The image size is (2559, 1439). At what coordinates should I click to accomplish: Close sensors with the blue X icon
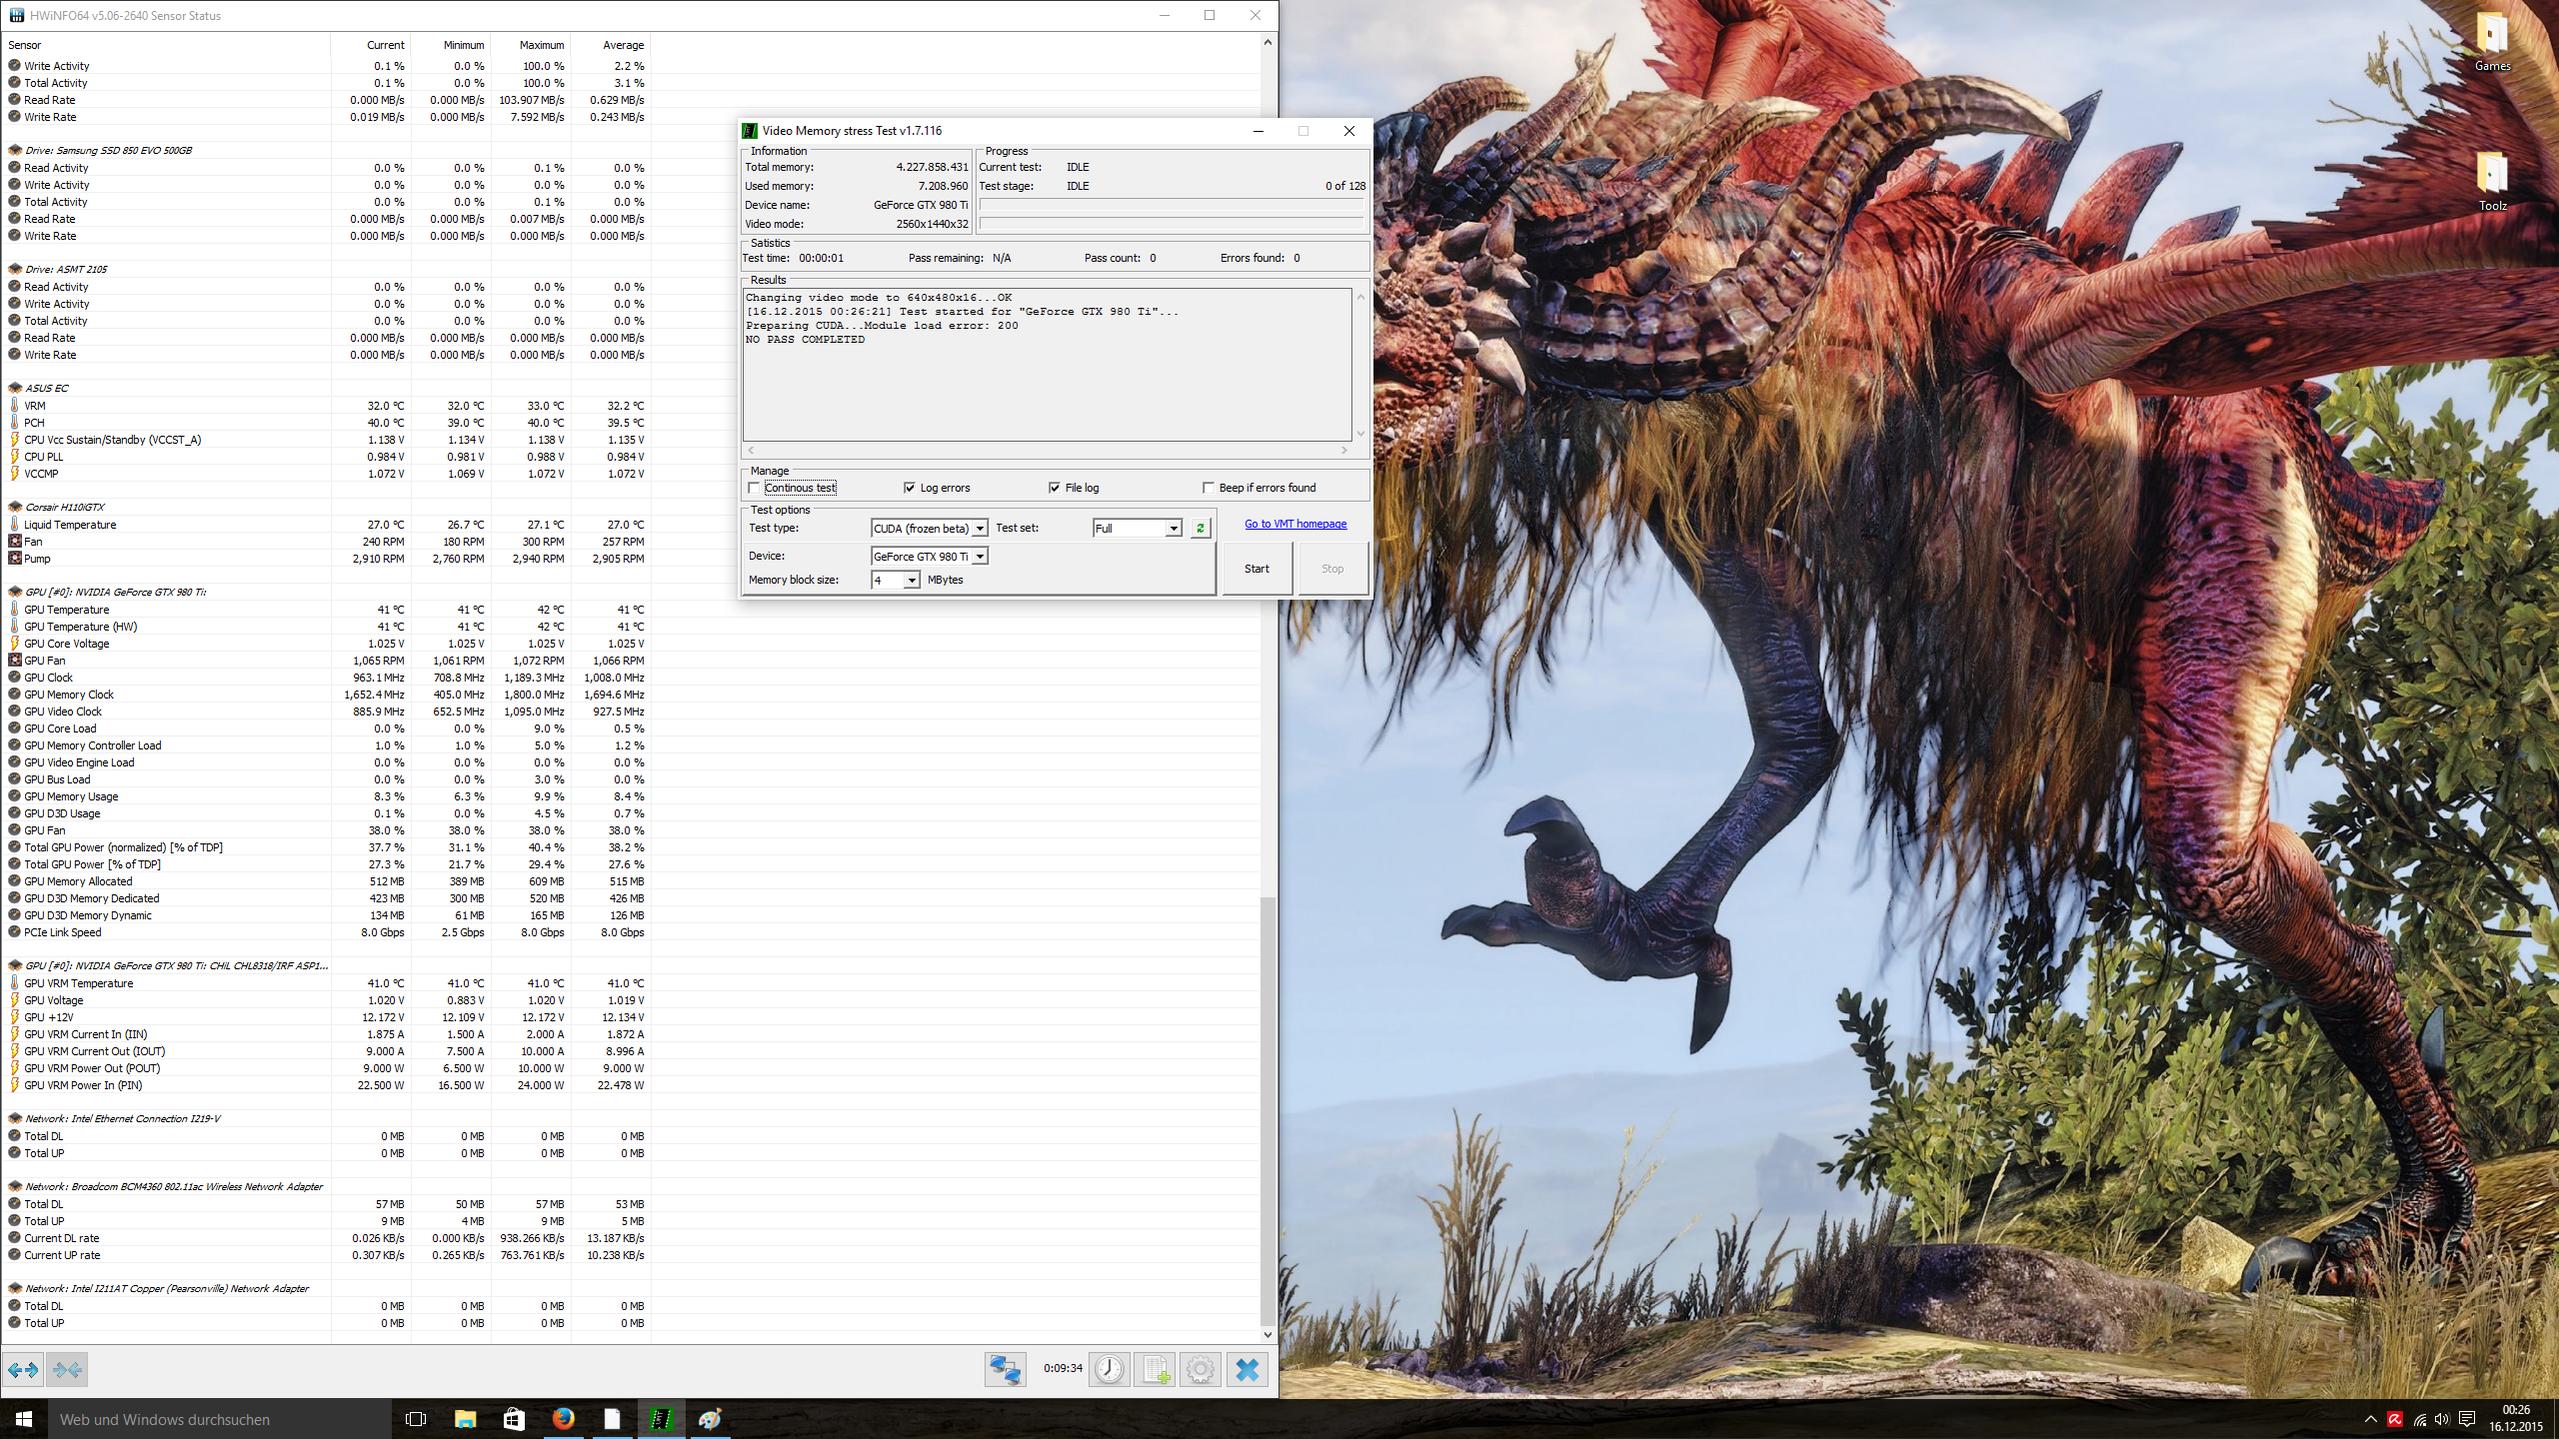[1247, 1369]
